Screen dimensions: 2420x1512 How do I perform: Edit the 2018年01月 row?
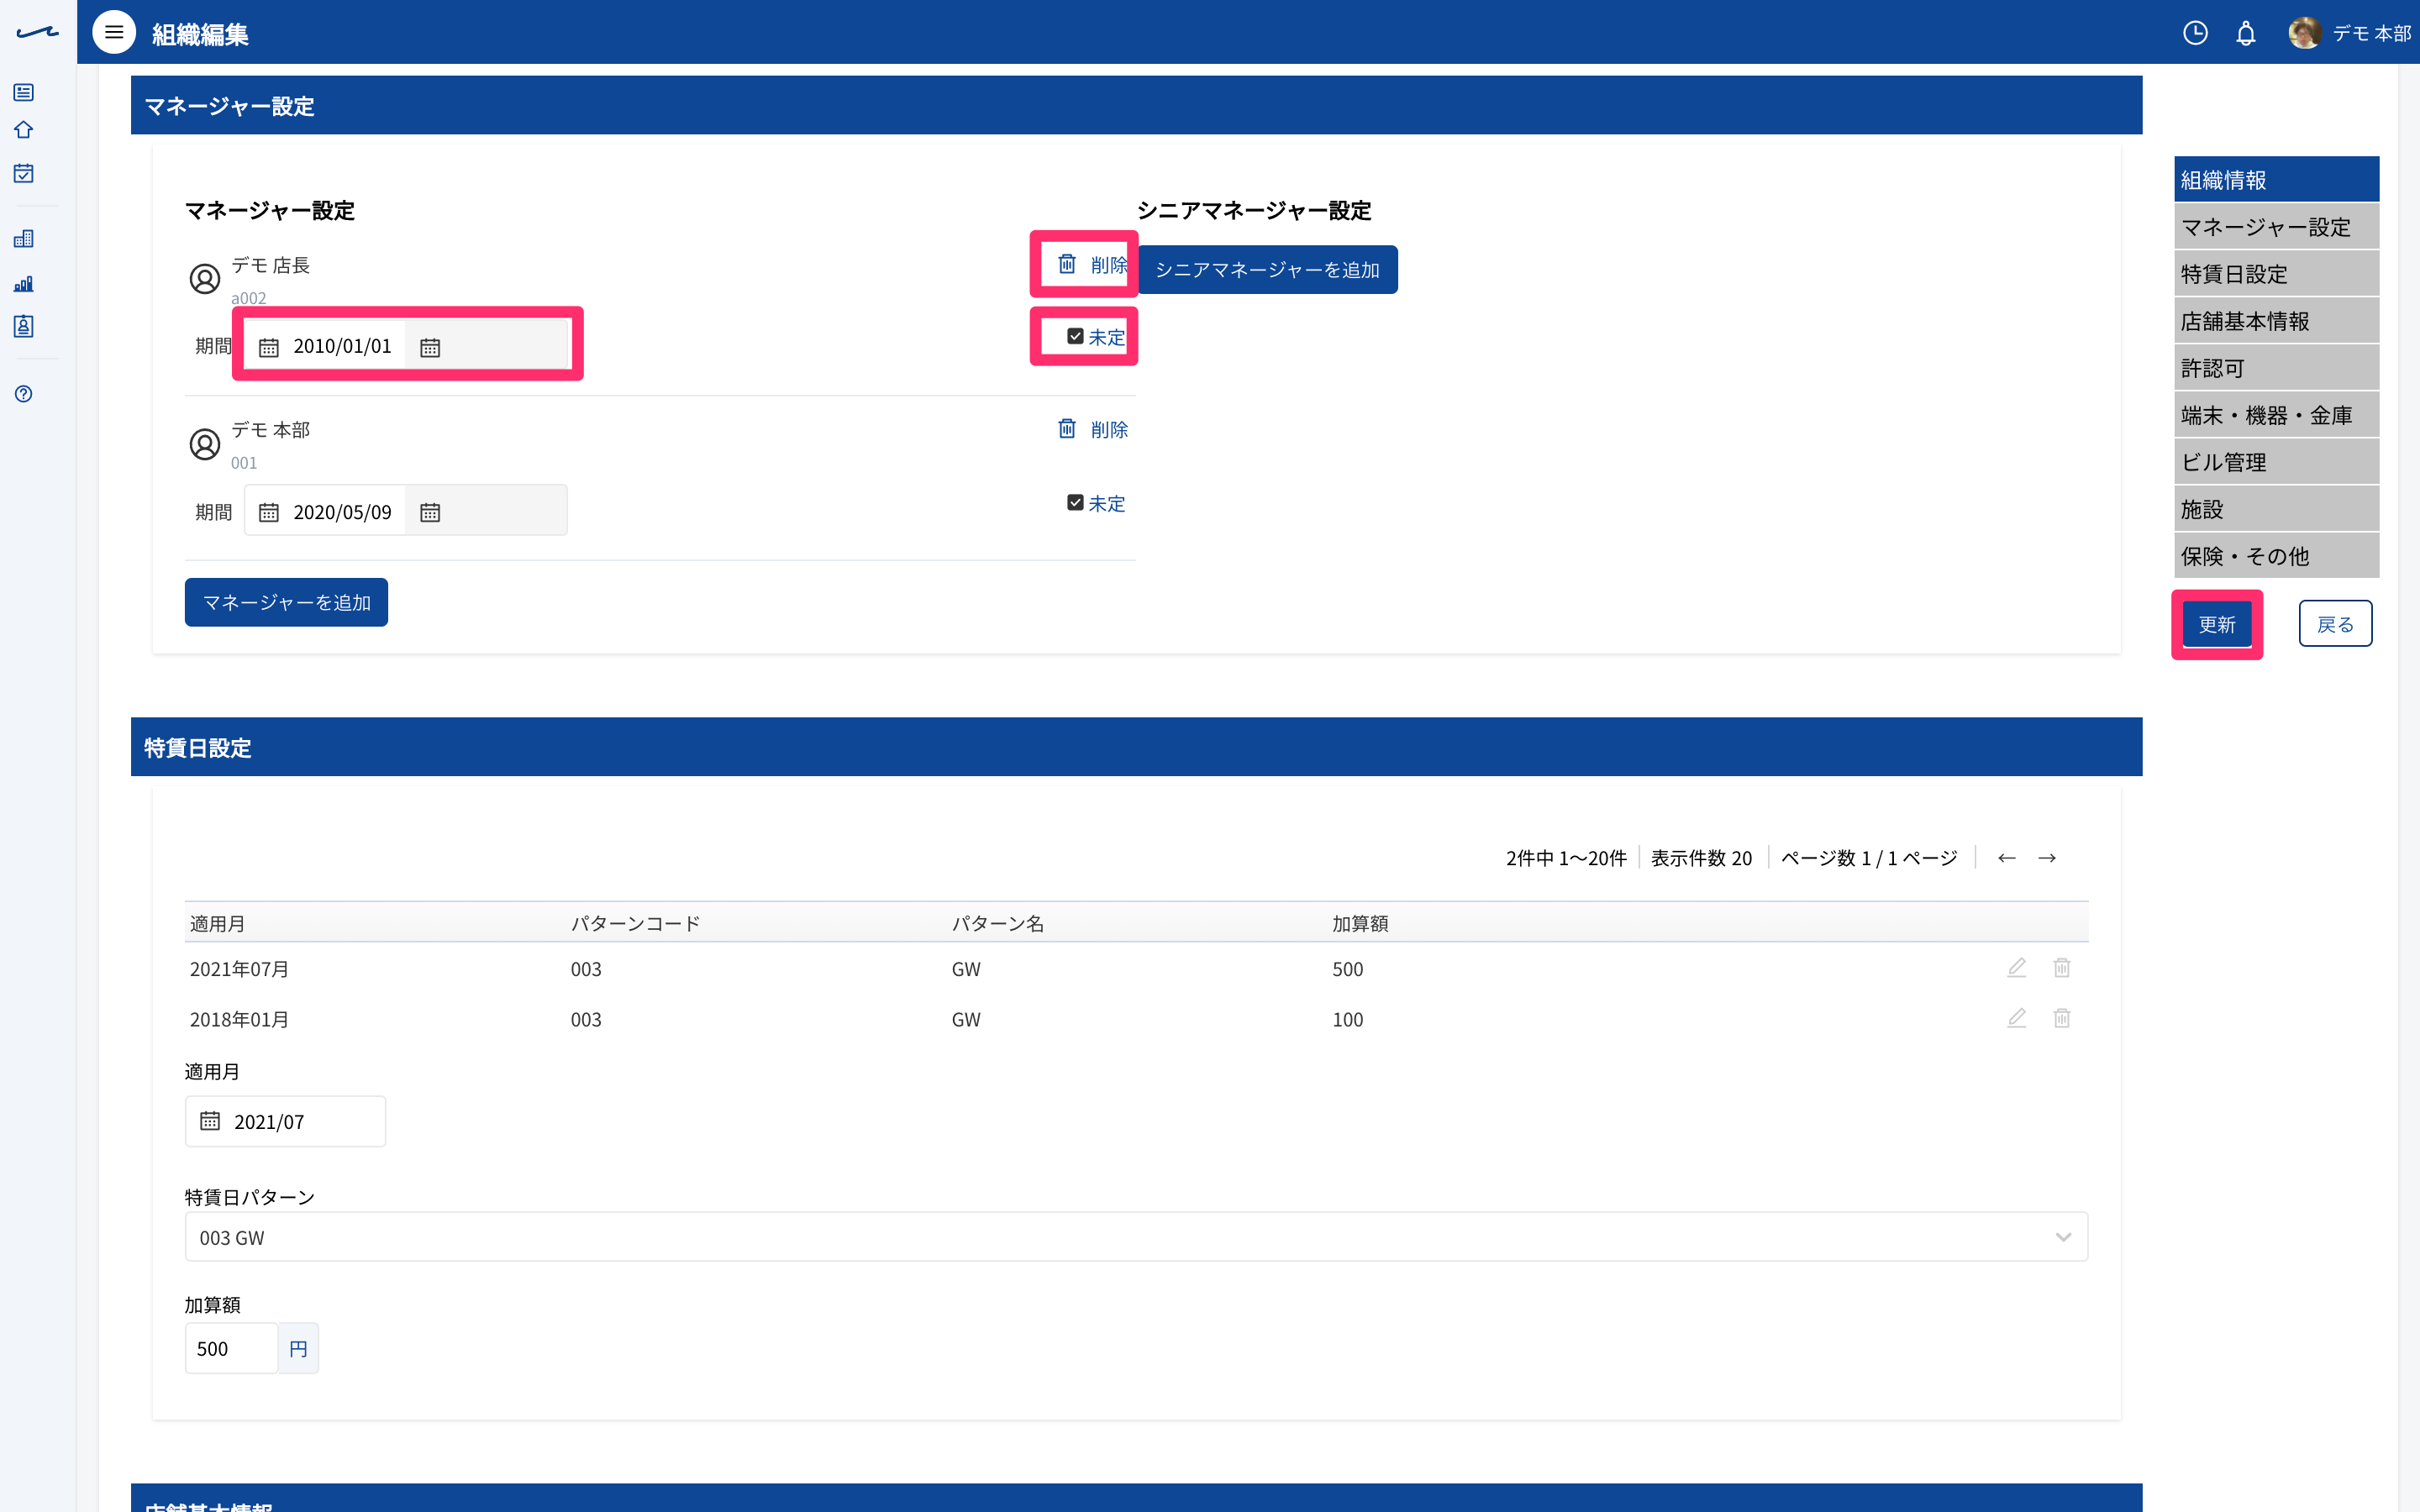pyautogui.click(x=2016, y=1018)
